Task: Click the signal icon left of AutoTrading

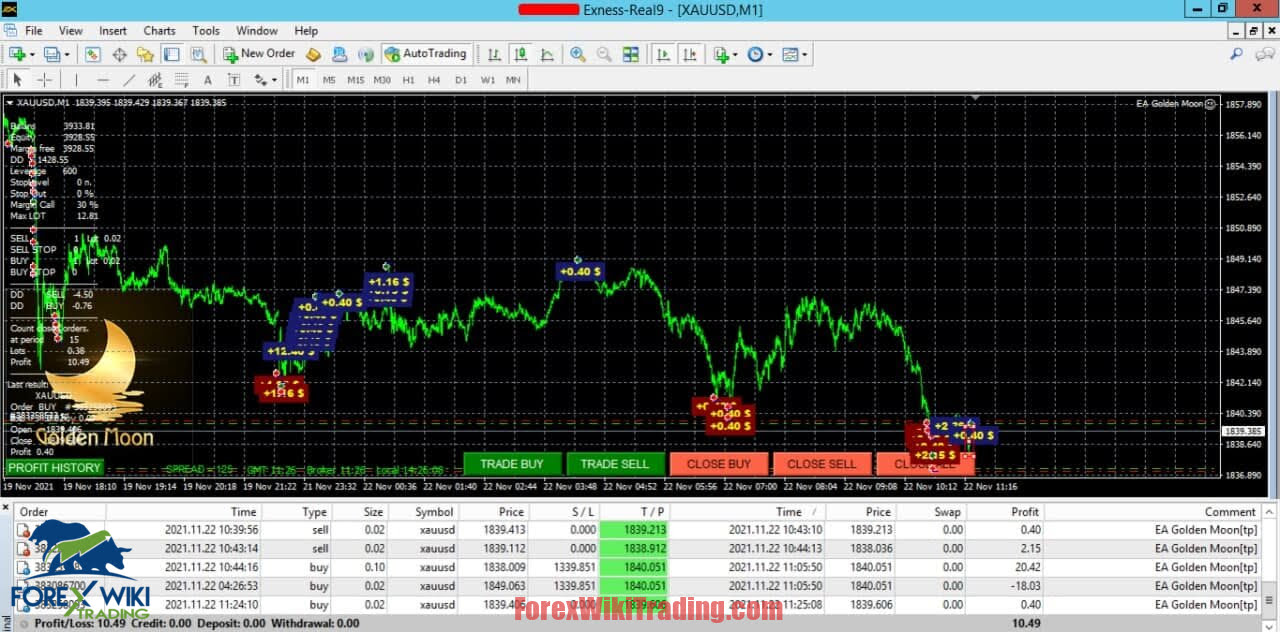Action: point(366,54)
